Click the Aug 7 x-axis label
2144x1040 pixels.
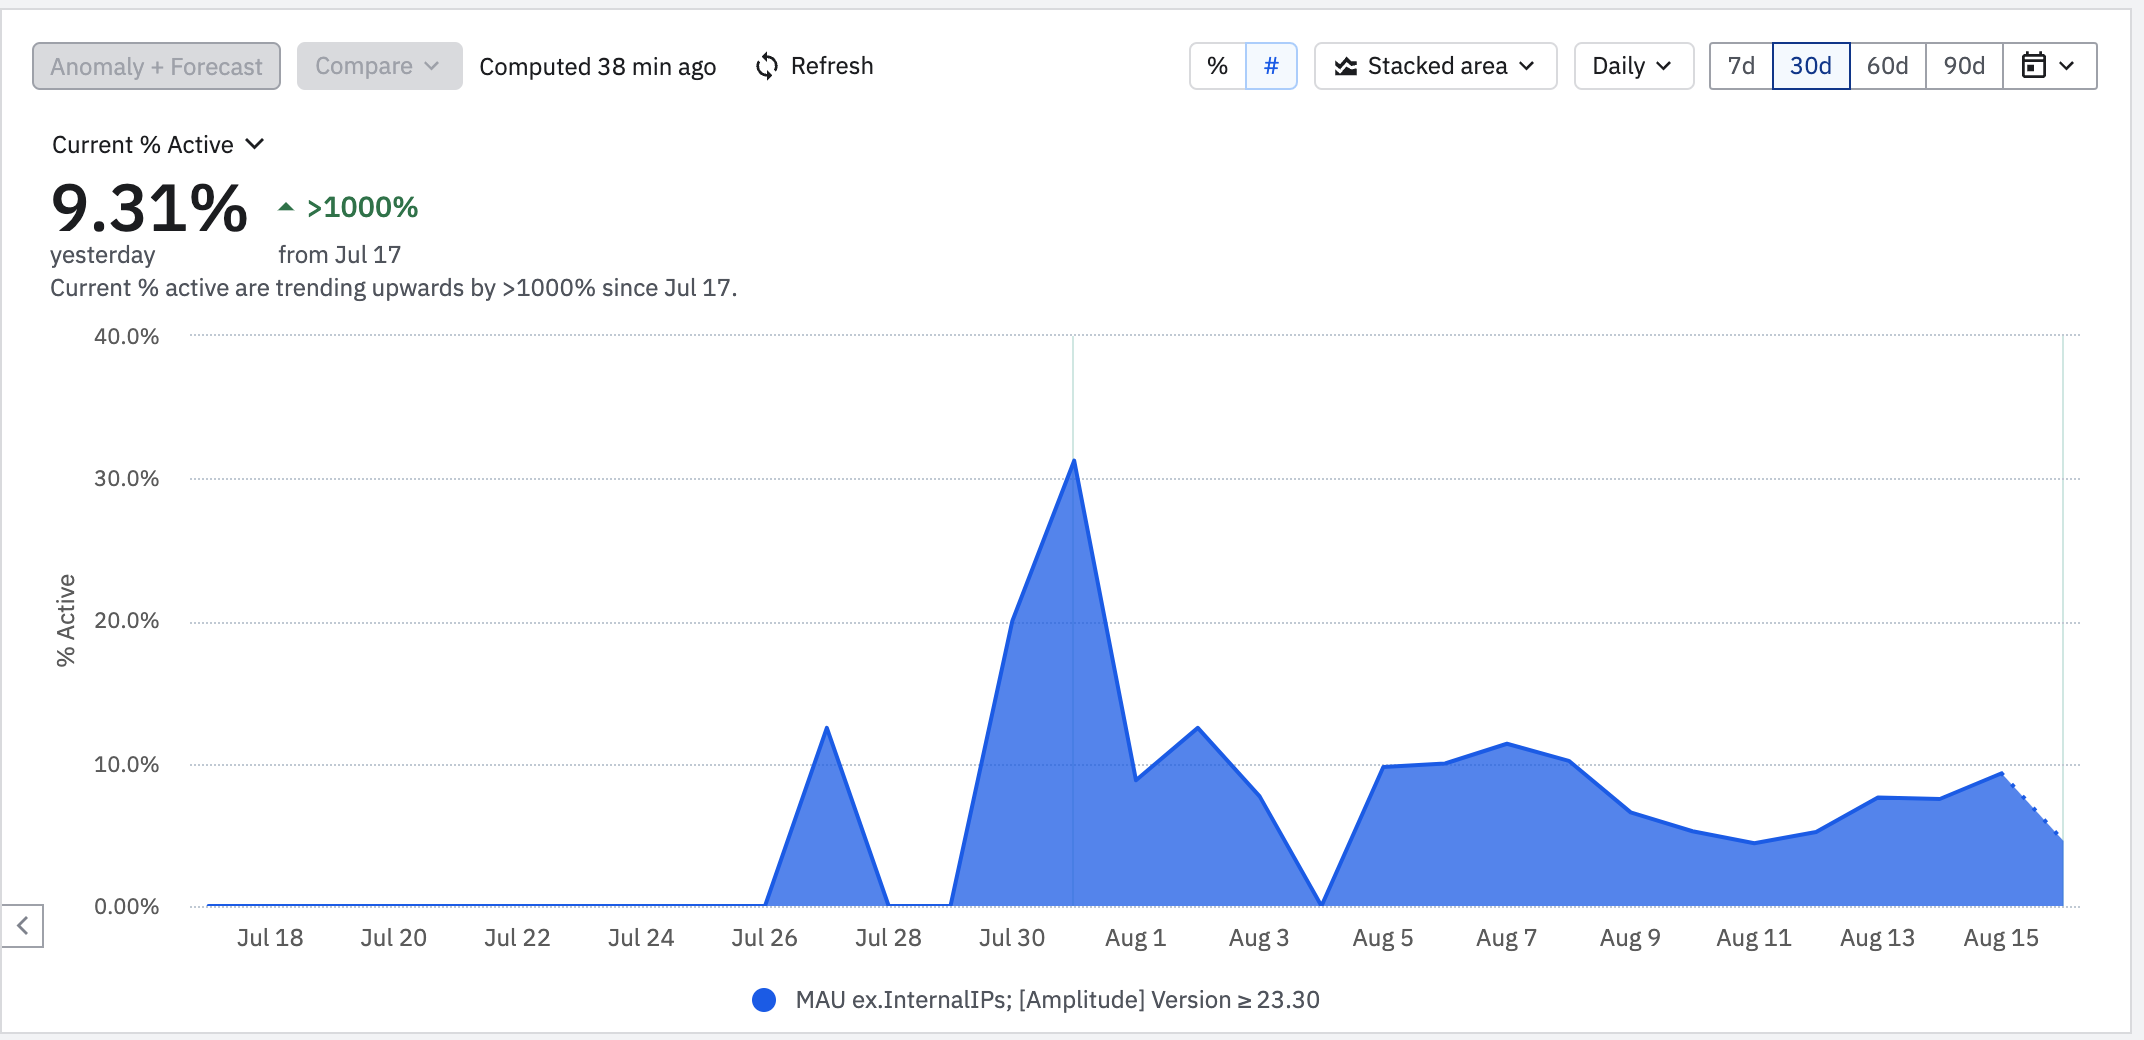point(1506,938)
